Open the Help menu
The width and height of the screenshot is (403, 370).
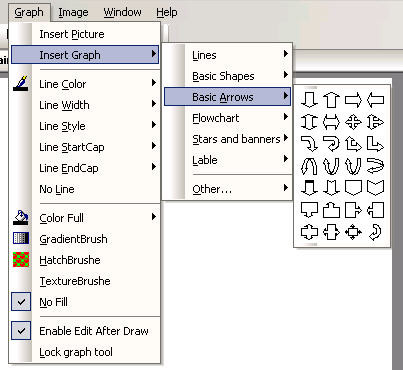[167, 12]
